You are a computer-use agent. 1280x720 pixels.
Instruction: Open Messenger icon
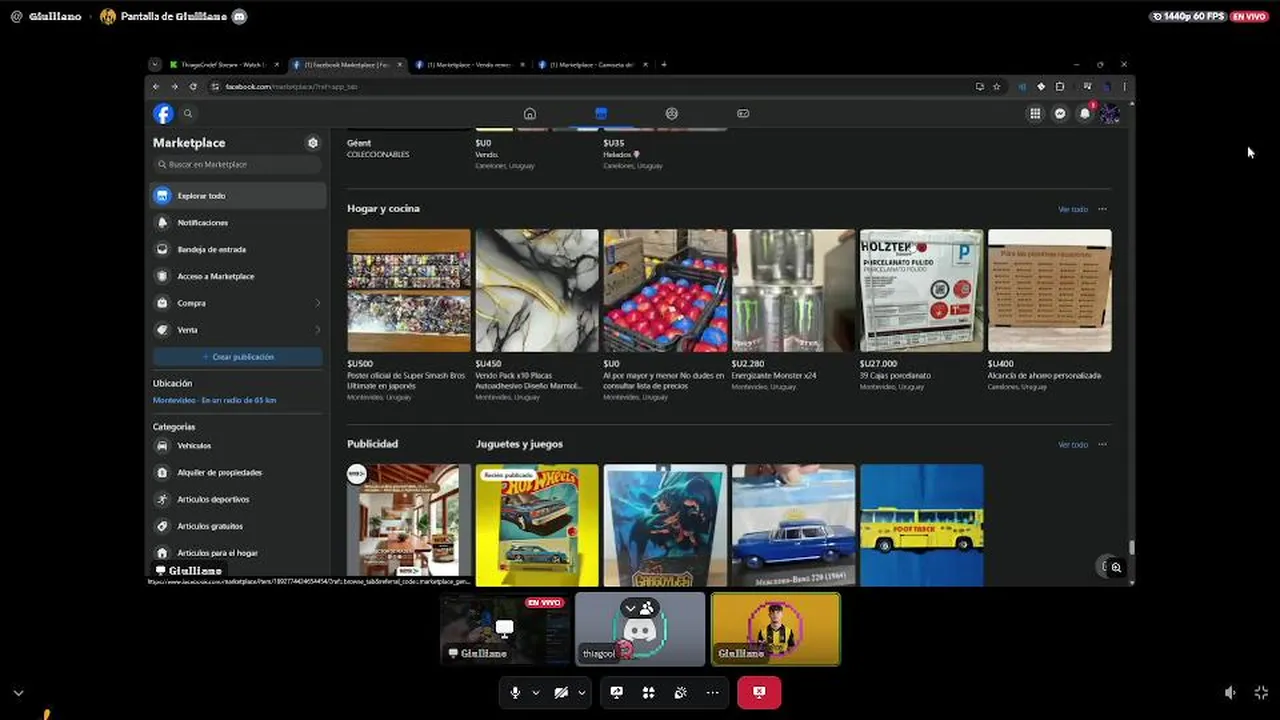(x=1060, y=114)
